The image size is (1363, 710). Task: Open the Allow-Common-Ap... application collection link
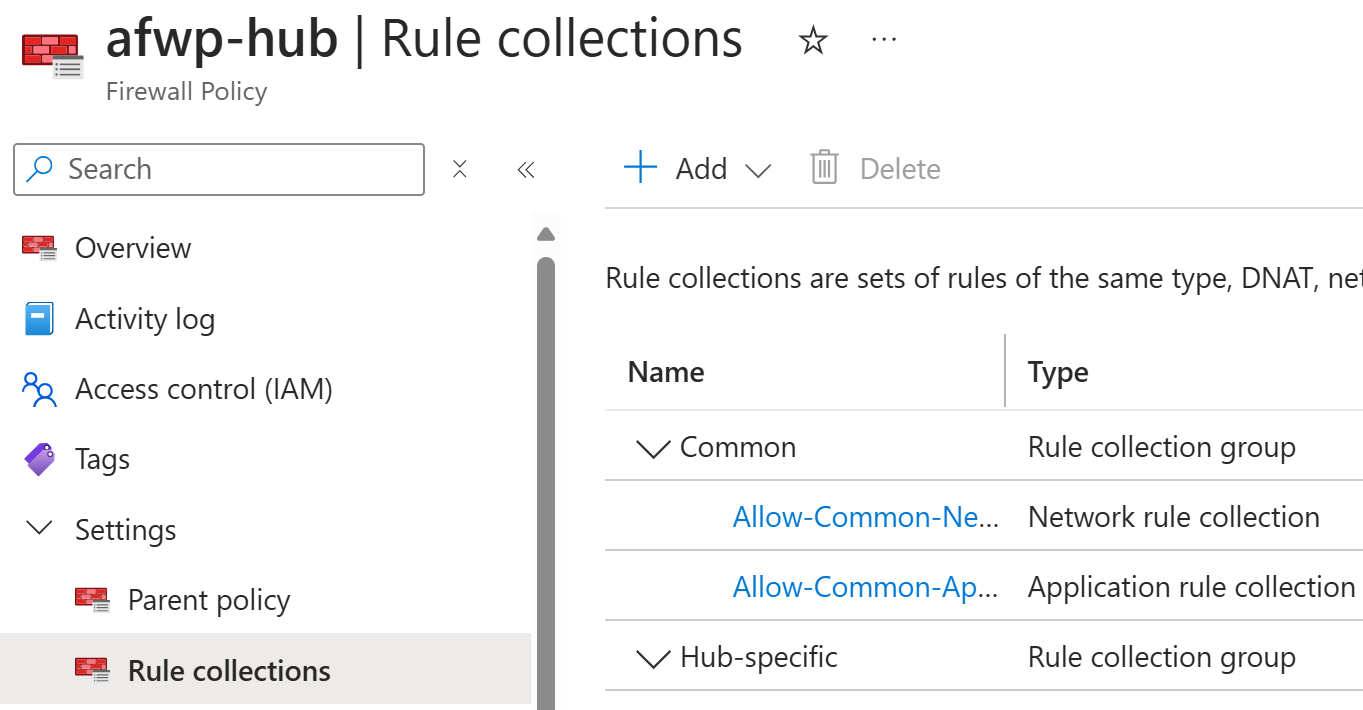(866, 587)
